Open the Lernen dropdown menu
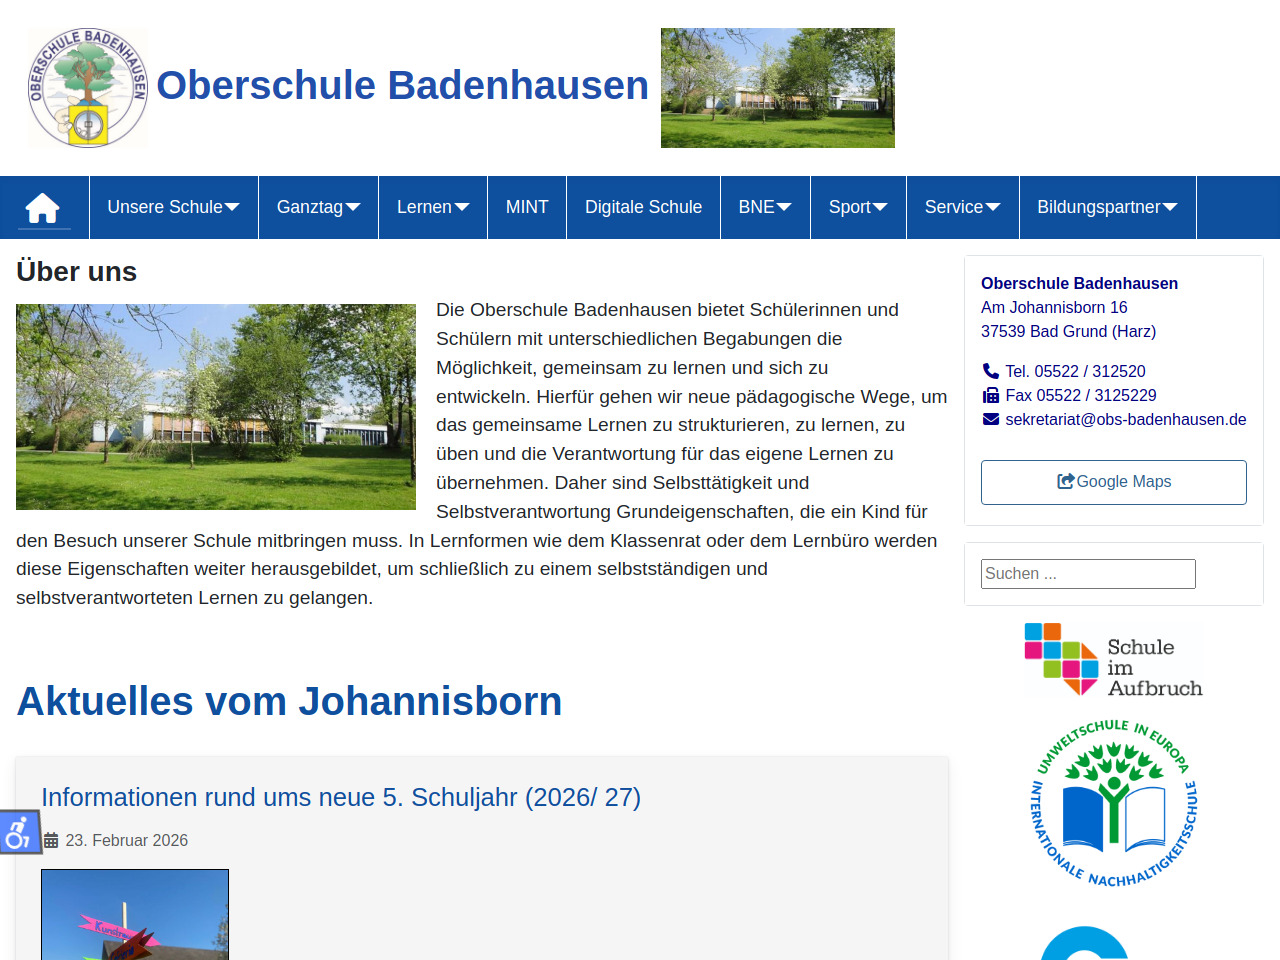1280x960 pixels. point(432,207)
